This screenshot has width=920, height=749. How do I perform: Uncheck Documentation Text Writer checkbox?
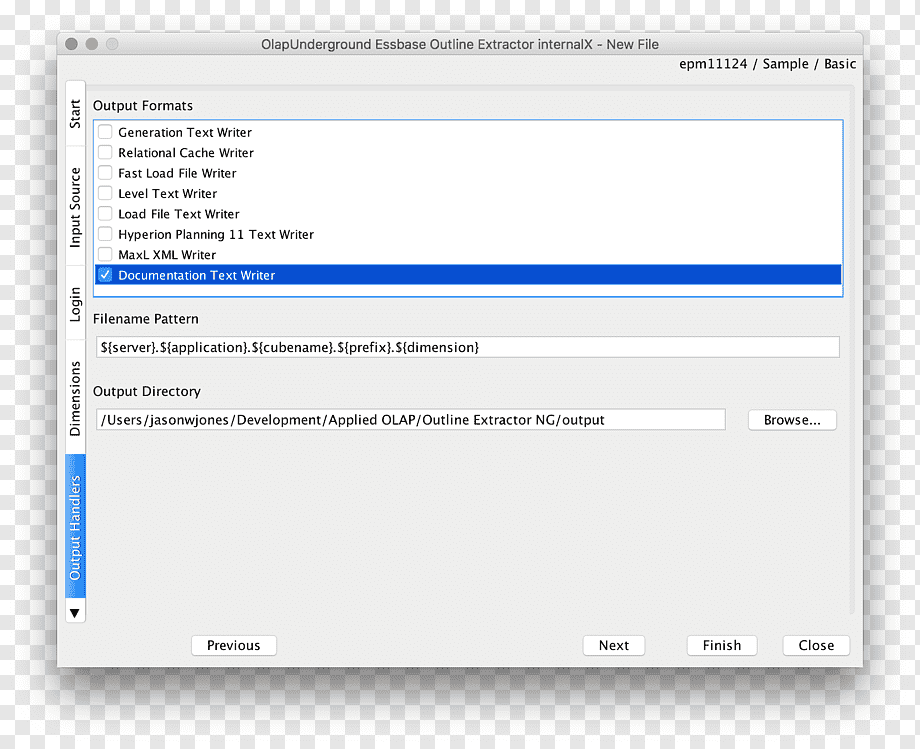(105, 275)
